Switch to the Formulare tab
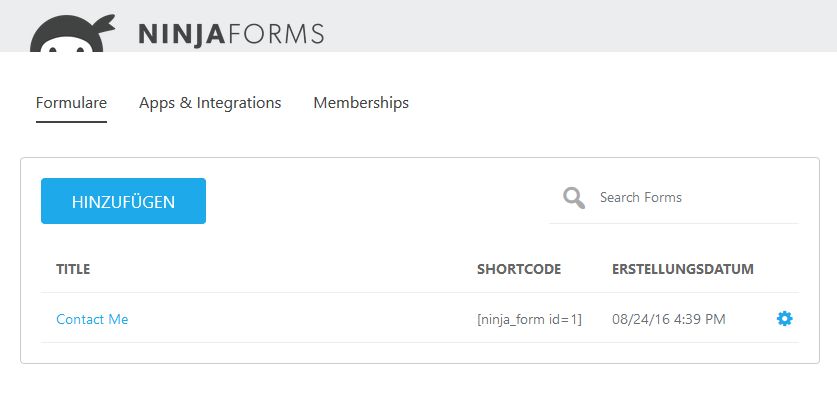 pos(72,103)
